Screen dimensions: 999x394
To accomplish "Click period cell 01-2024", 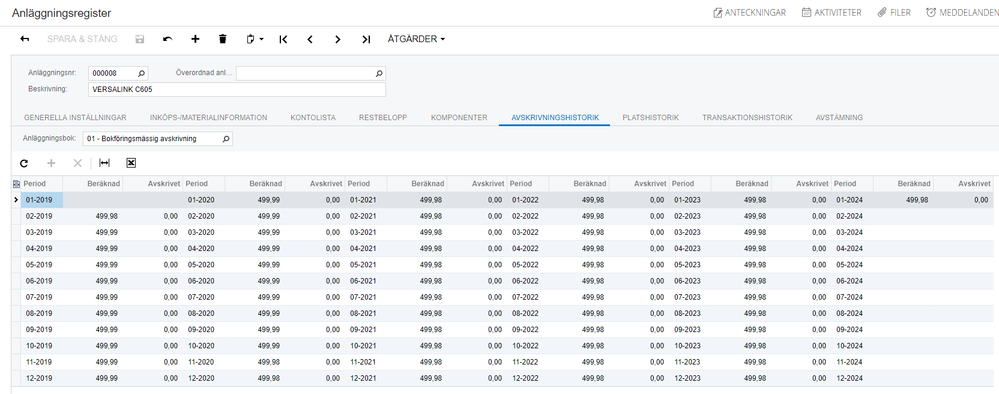I will [852, 200].
